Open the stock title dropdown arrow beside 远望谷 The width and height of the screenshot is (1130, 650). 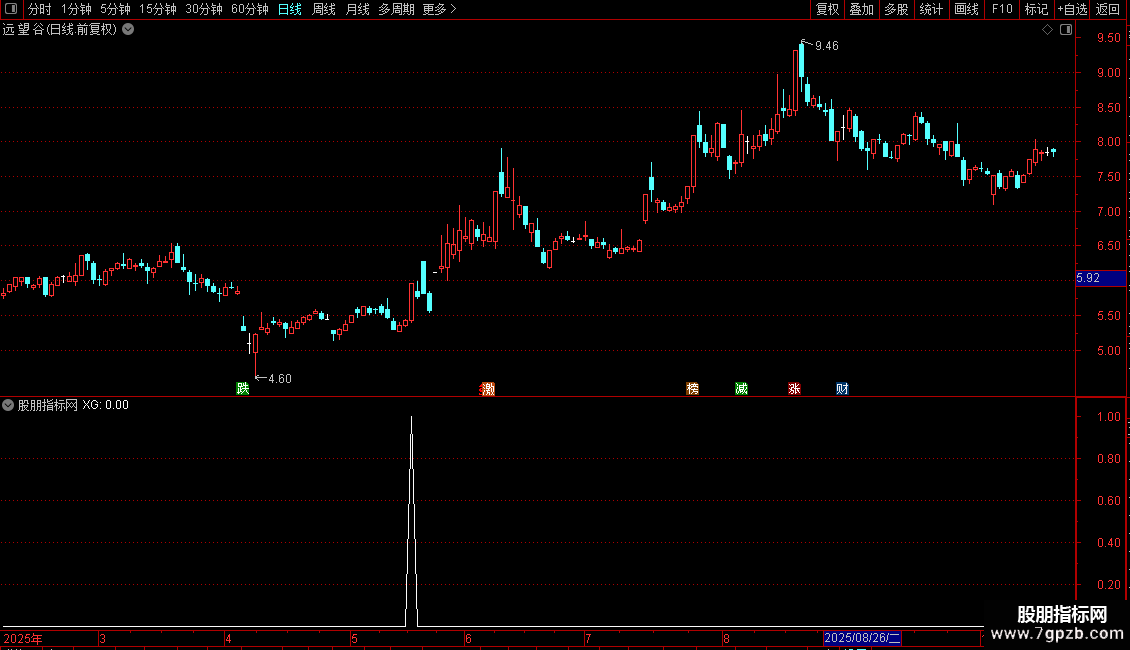pos(128,30)
